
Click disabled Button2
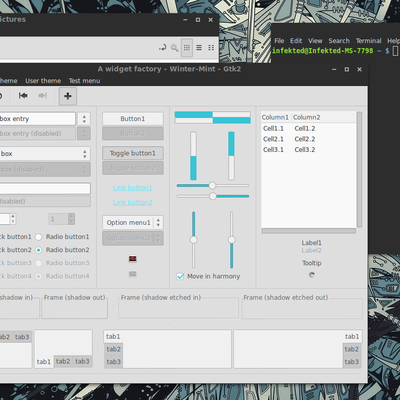(133, 134)
